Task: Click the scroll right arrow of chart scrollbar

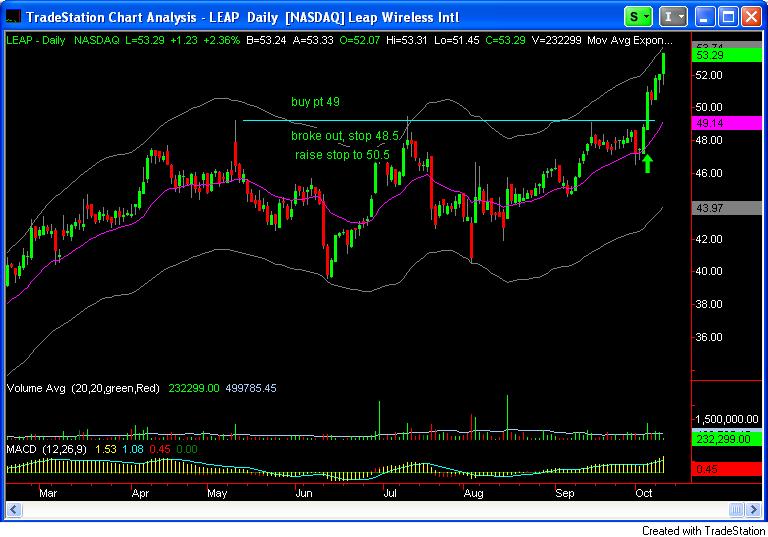Action: (x=754, y=509)
